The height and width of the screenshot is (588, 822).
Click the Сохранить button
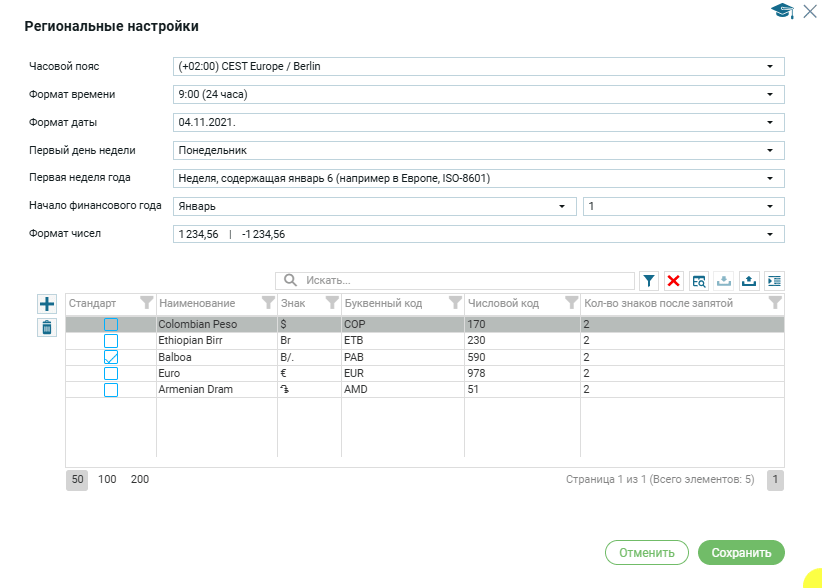click(741, 553)
